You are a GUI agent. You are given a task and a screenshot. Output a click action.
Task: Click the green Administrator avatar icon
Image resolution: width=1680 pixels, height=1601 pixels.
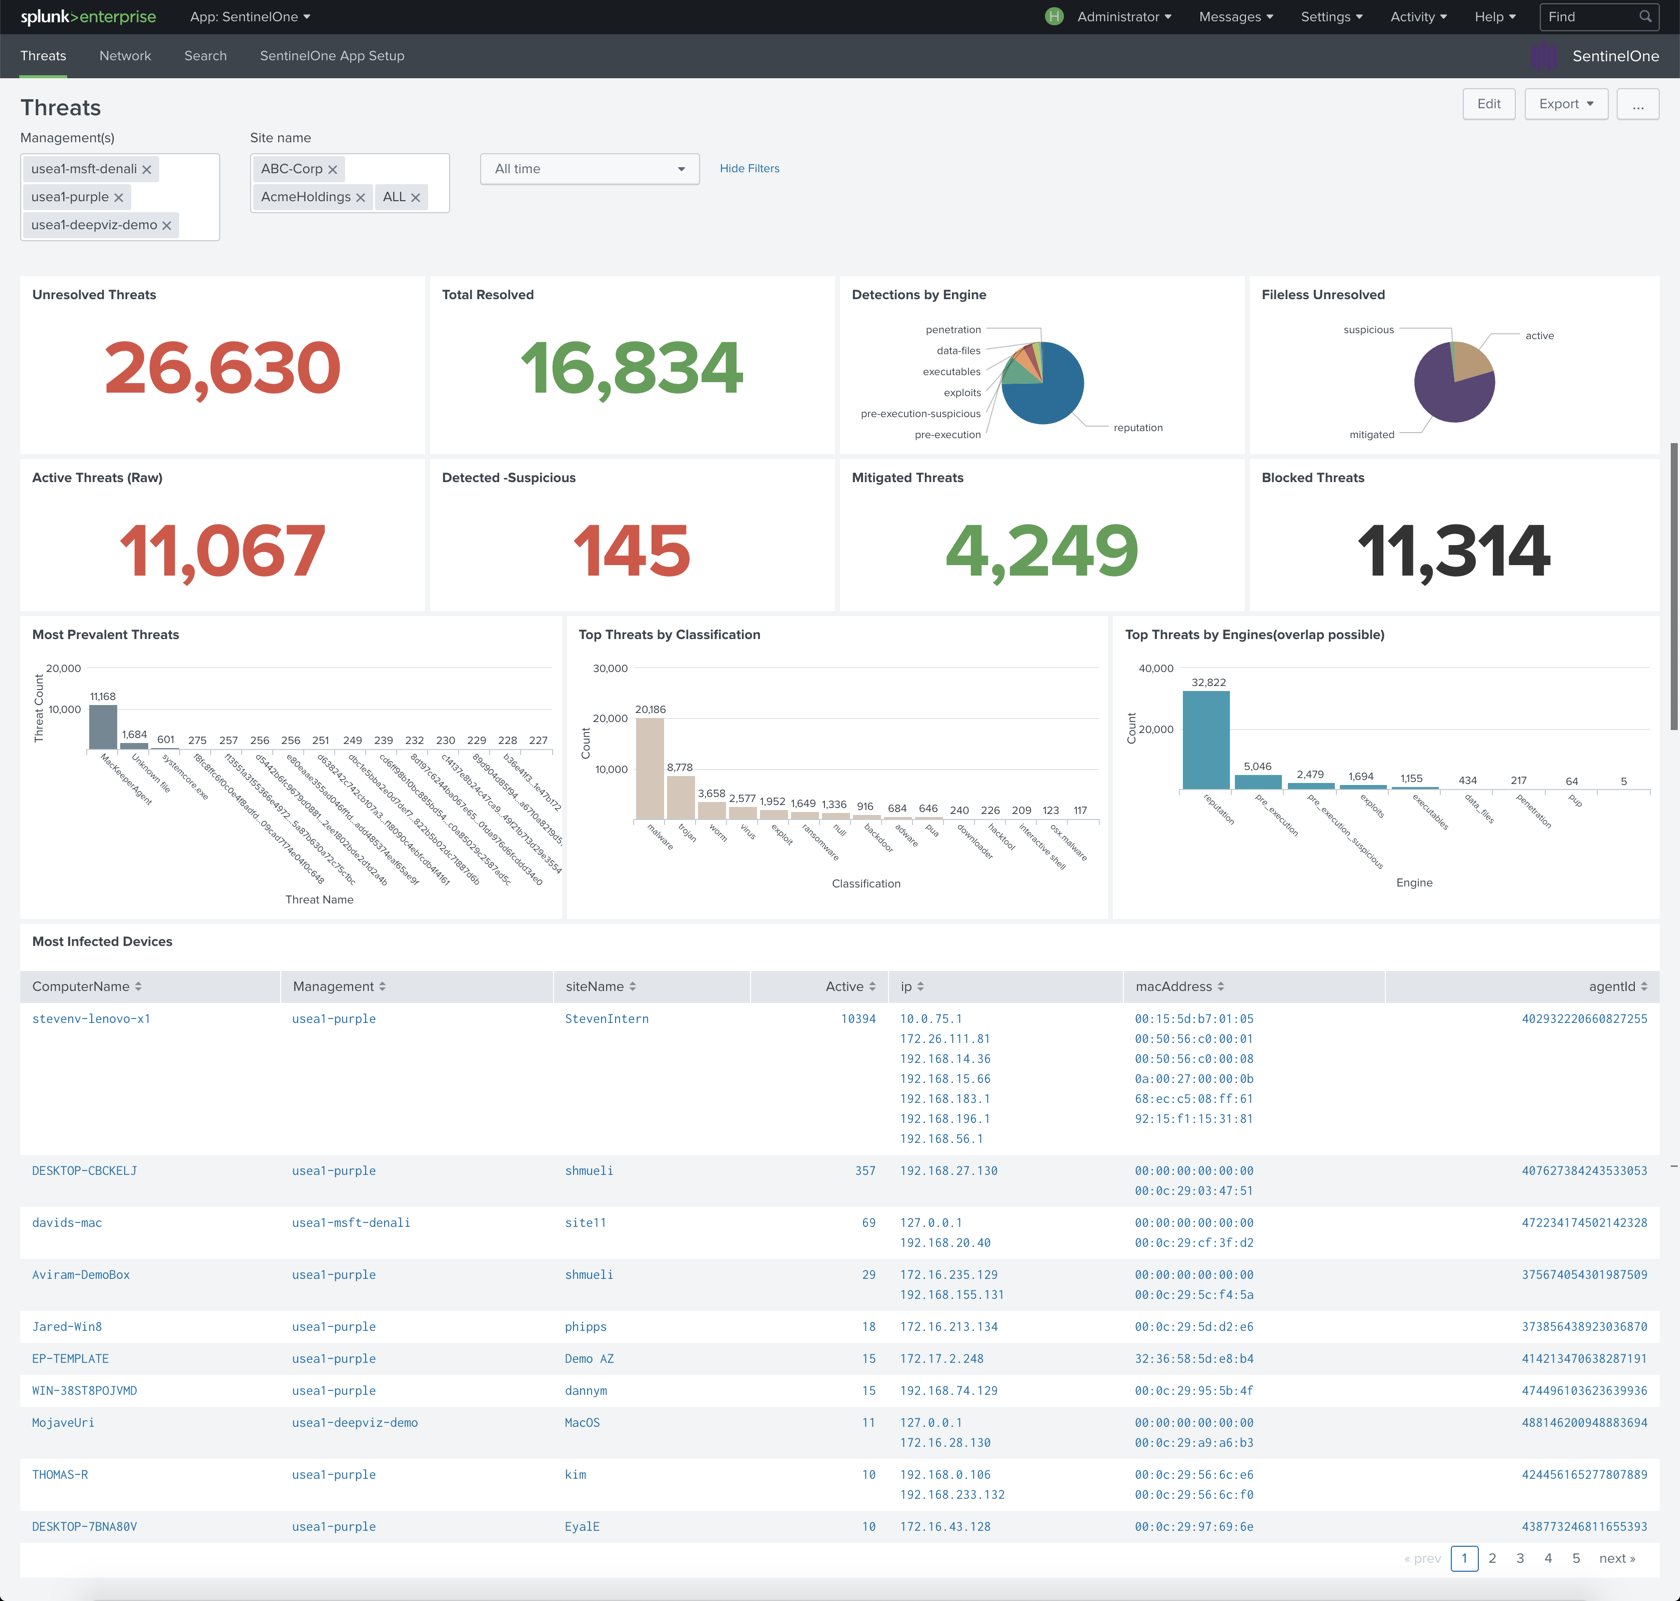[1054, 16]
